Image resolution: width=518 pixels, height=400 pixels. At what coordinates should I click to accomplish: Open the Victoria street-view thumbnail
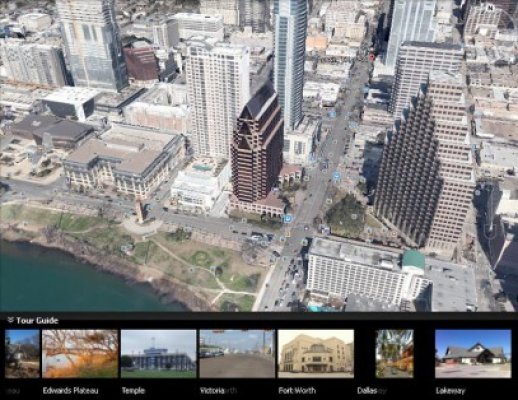pyautogui.click(x=237, y=354)
